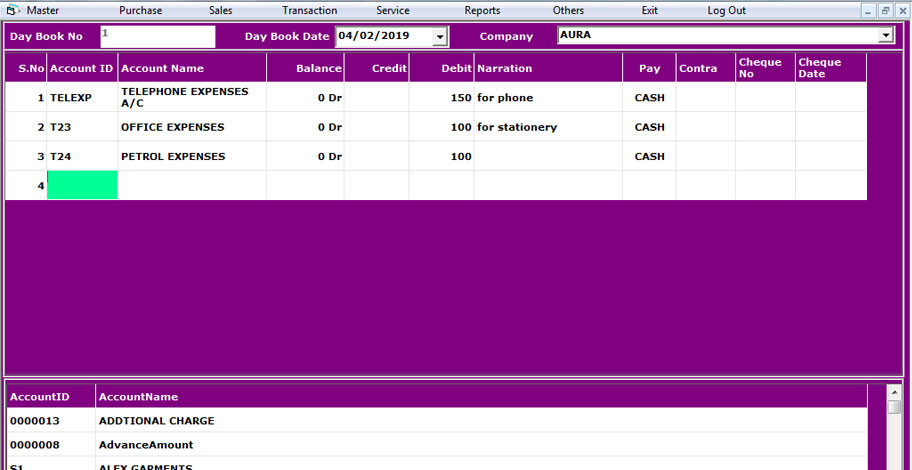Click the AccountName header in lower list
Viewport: 912px width, 470px height.
click(x=481, y=397)
